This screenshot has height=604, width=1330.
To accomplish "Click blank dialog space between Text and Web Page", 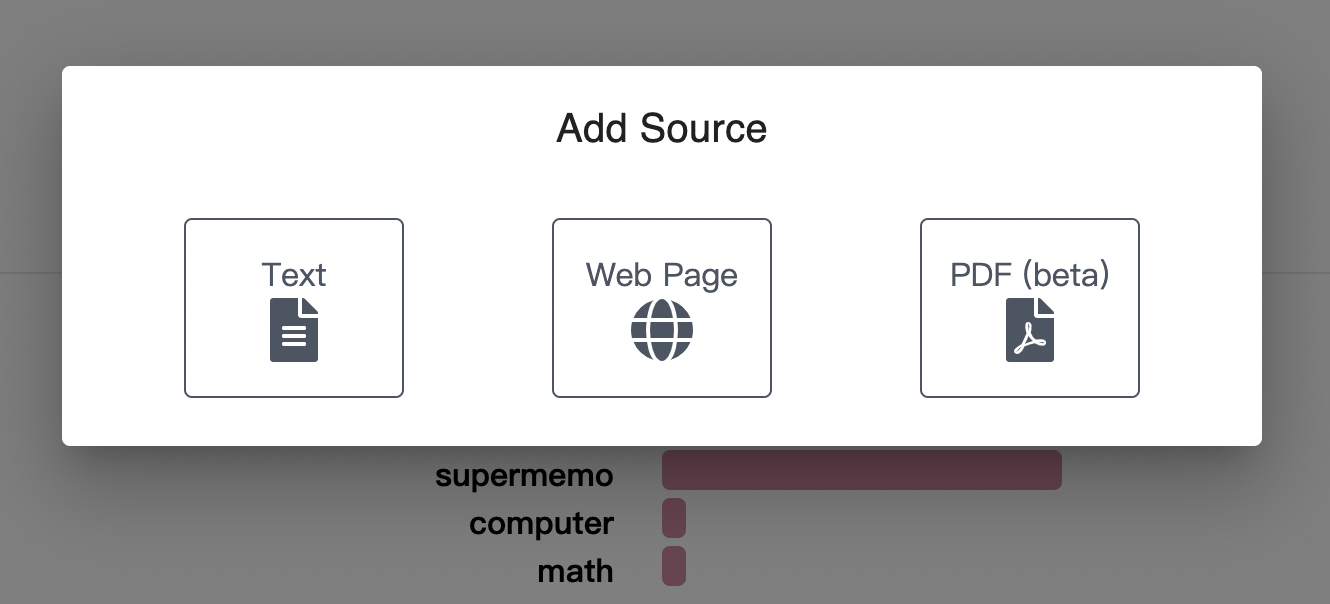I will click(x=478, y=308).
